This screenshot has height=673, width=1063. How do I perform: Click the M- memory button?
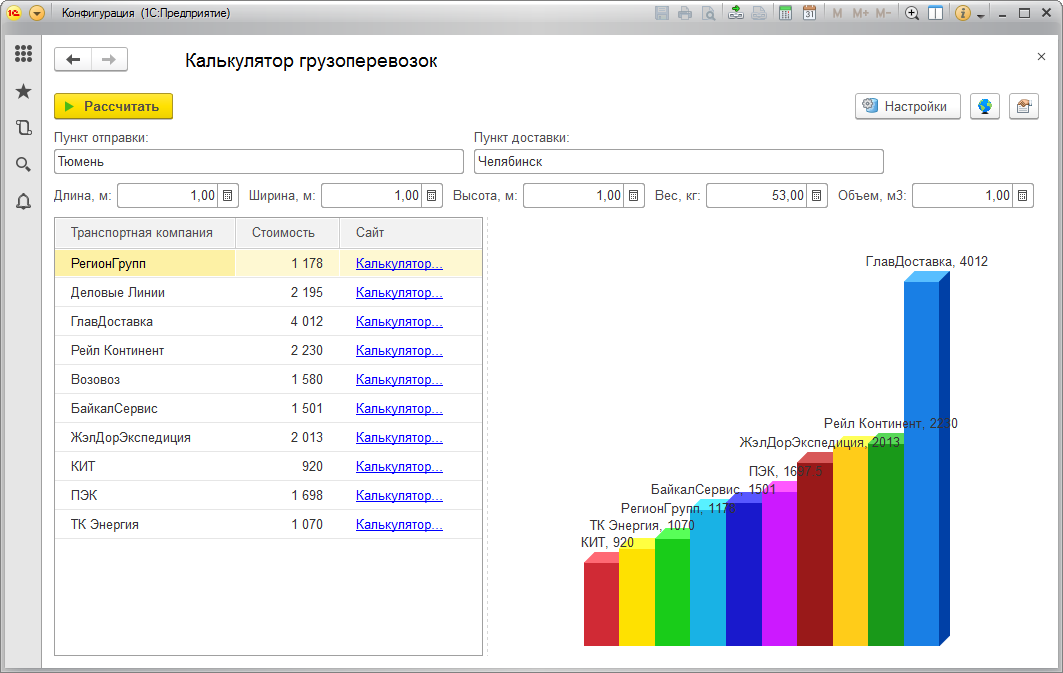pyautogui.click(x=883, y=13)
